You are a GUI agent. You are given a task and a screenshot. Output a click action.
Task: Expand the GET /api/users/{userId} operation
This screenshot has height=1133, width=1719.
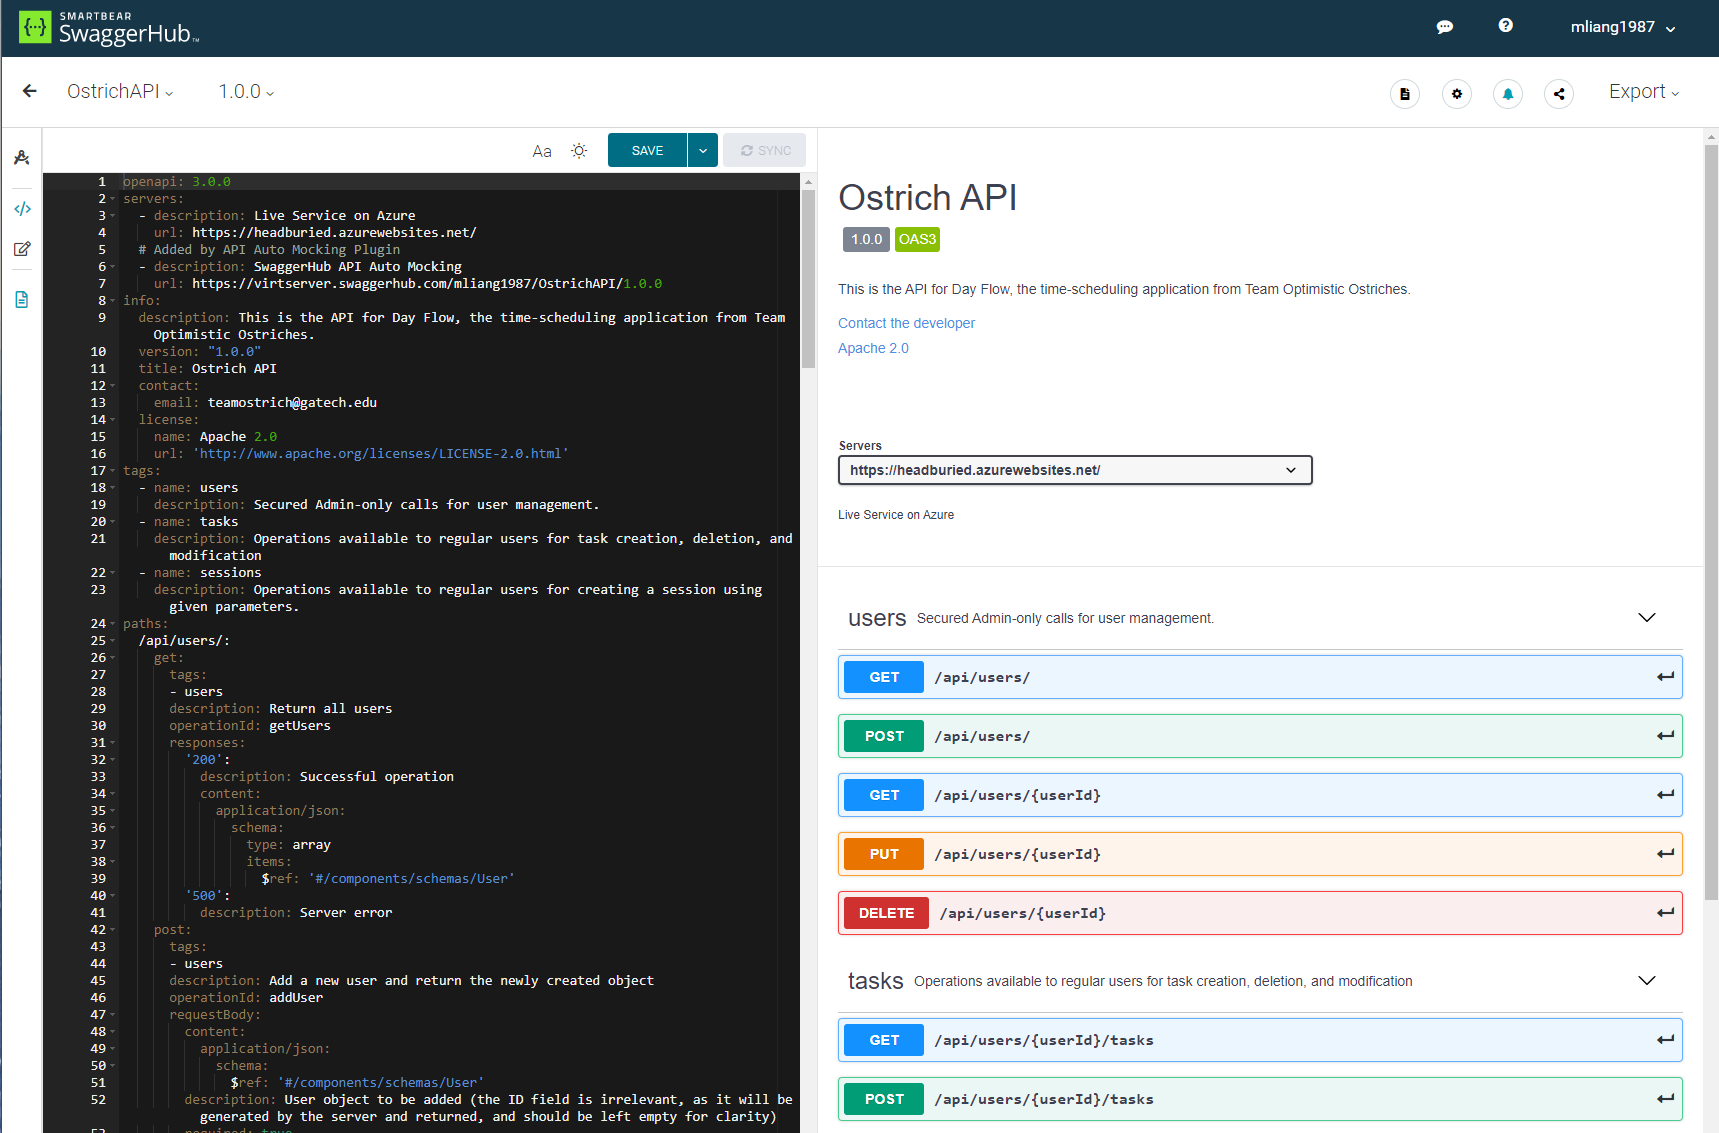click(x=1260, y=795)
